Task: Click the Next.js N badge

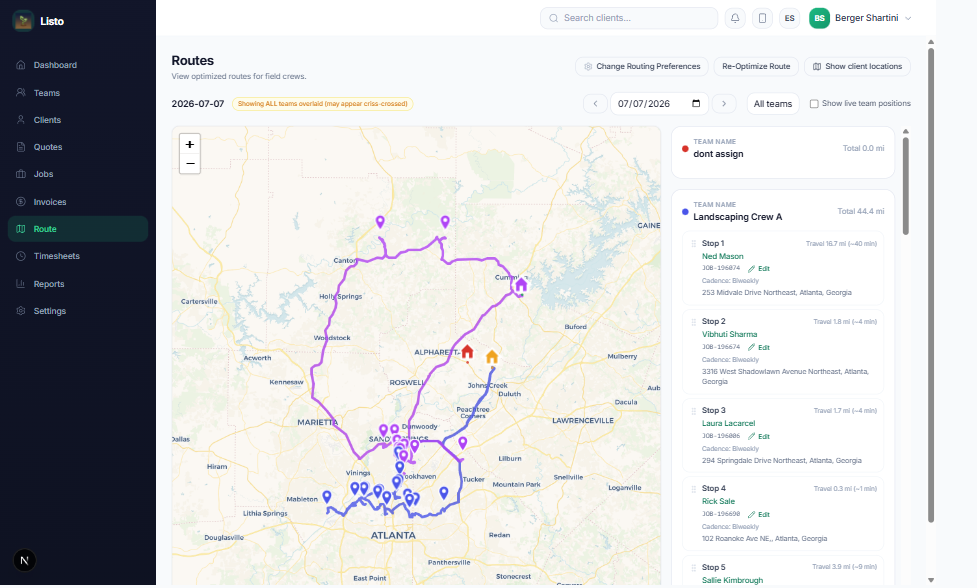Action: tap(24, 560)
